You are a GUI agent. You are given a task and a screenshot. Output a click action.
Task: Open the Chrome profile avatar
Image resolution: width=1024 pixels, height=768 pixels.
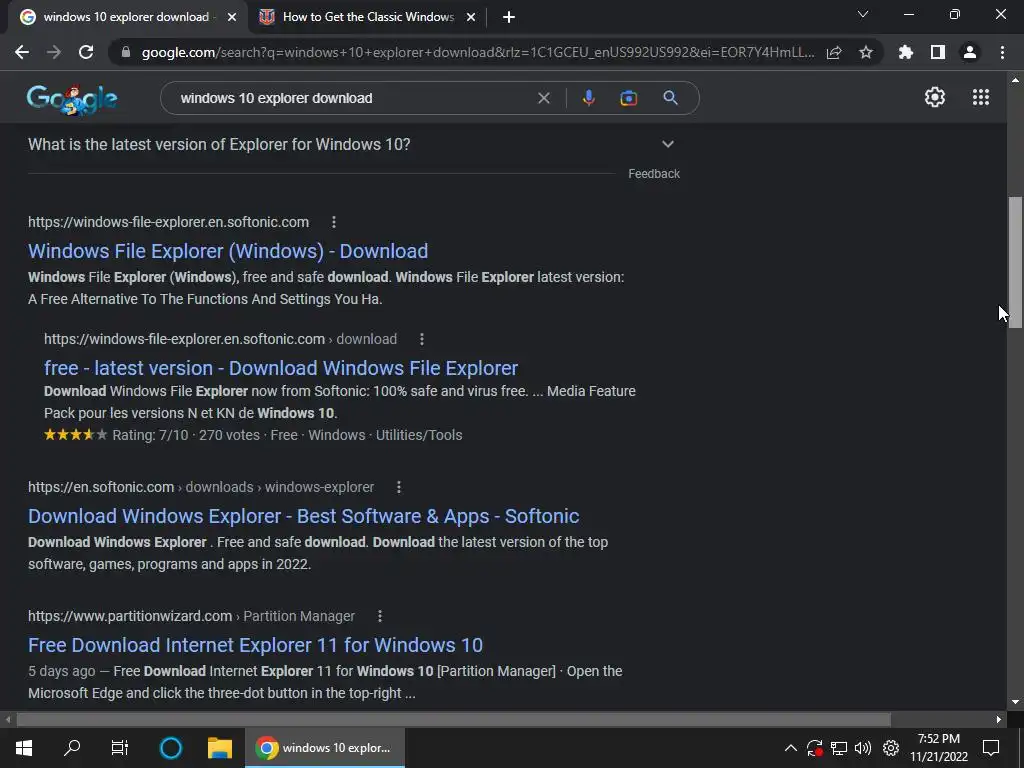pos(970,52)
